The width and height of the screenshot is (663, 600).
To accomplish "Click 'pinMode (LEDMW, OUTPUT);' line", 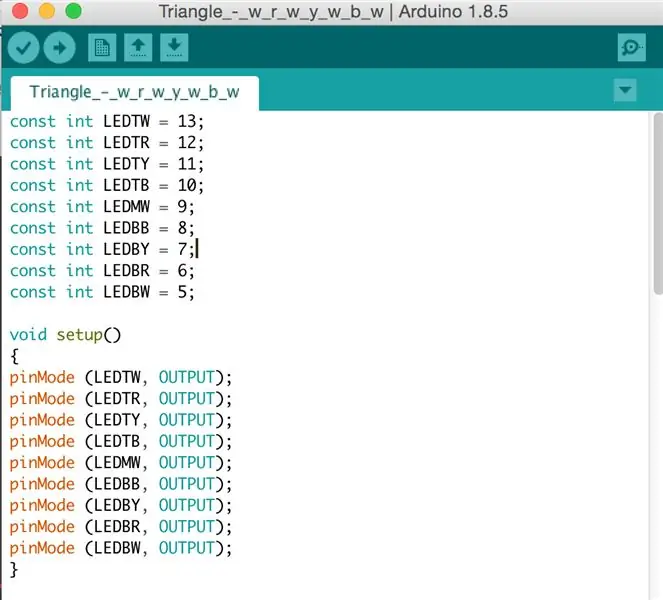I will (x=121, y=463).
